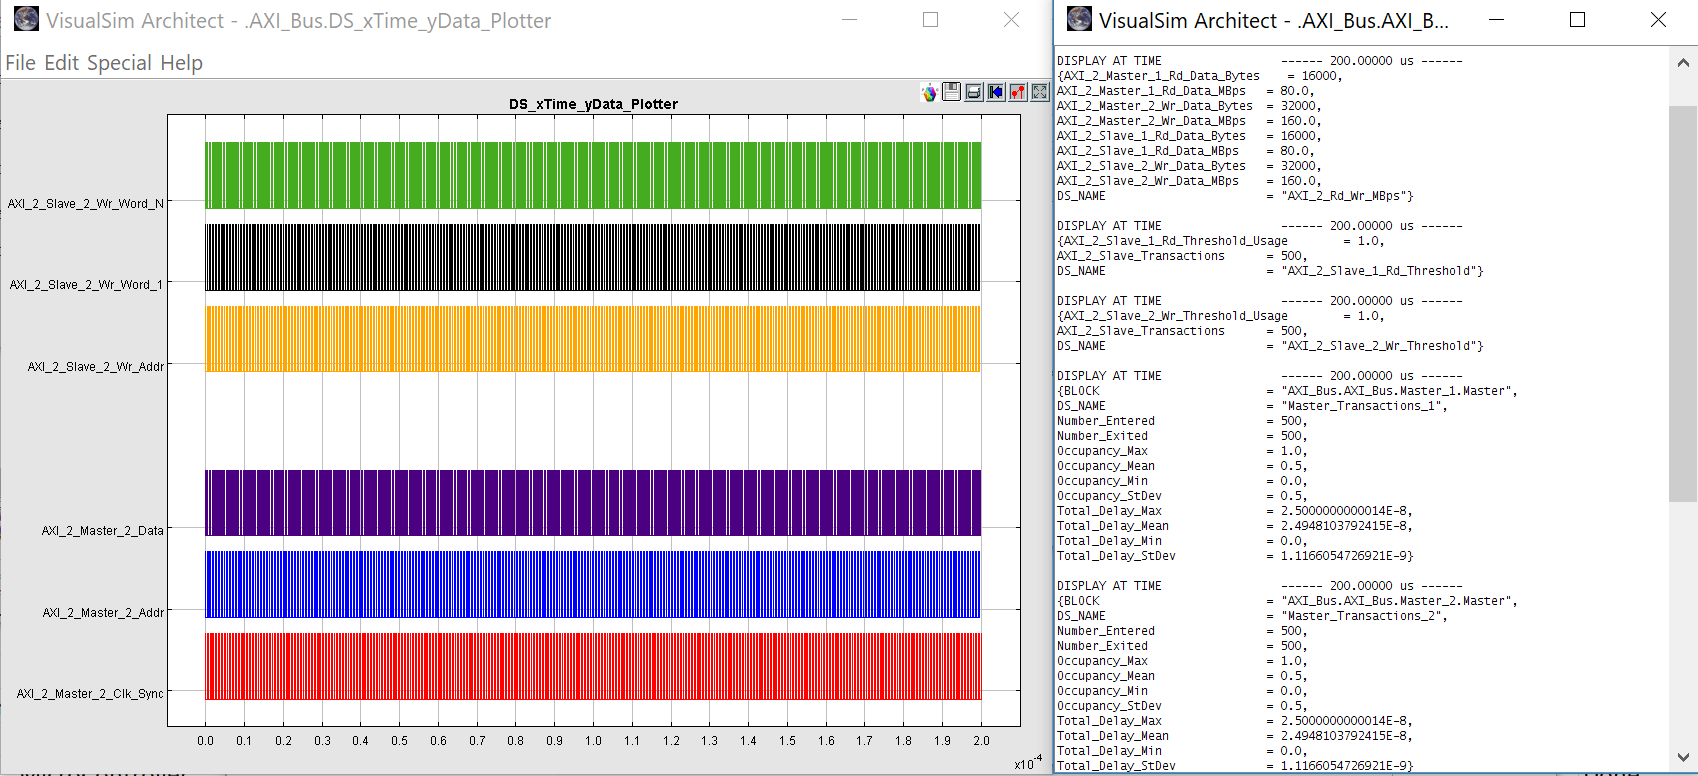Open the File menu
The image size is (1698, 776).
point(20,63)
